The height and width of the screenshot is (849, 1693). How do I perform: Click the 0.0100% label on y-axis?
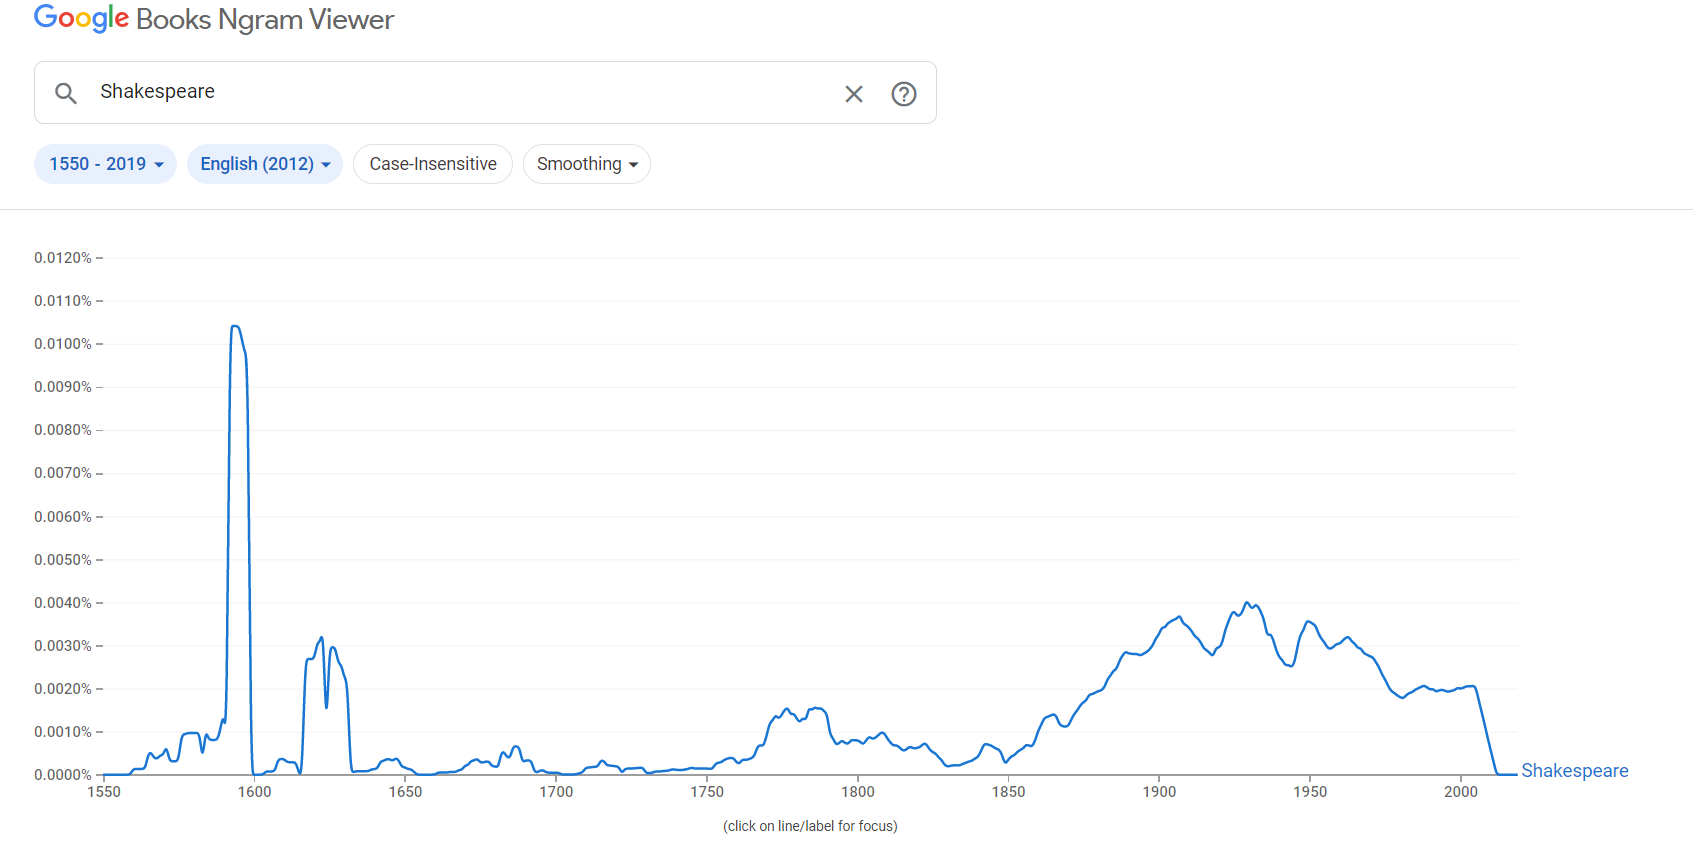tap(63, 344)
